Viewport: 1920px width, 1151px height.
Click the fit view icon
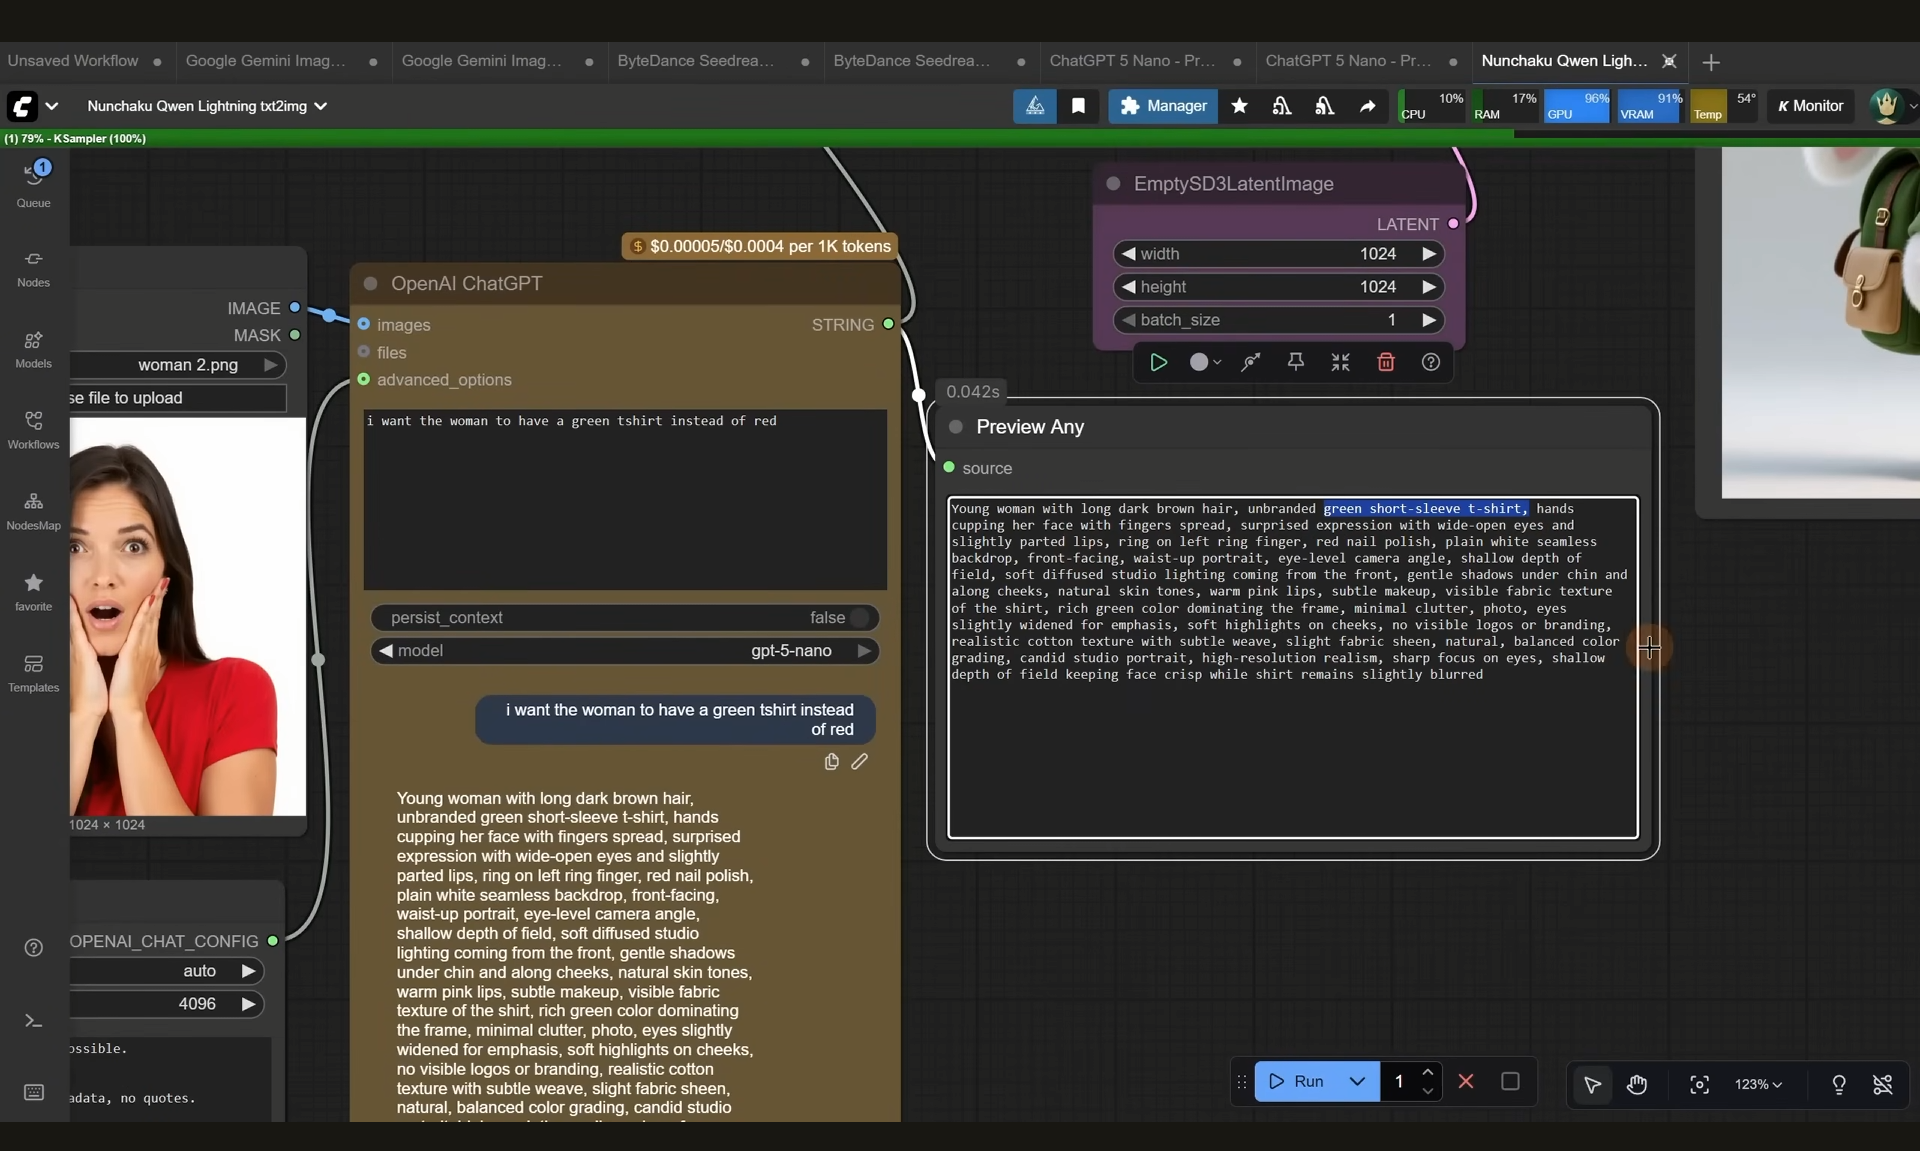pyautogui.click(x=1699, y=1084)
